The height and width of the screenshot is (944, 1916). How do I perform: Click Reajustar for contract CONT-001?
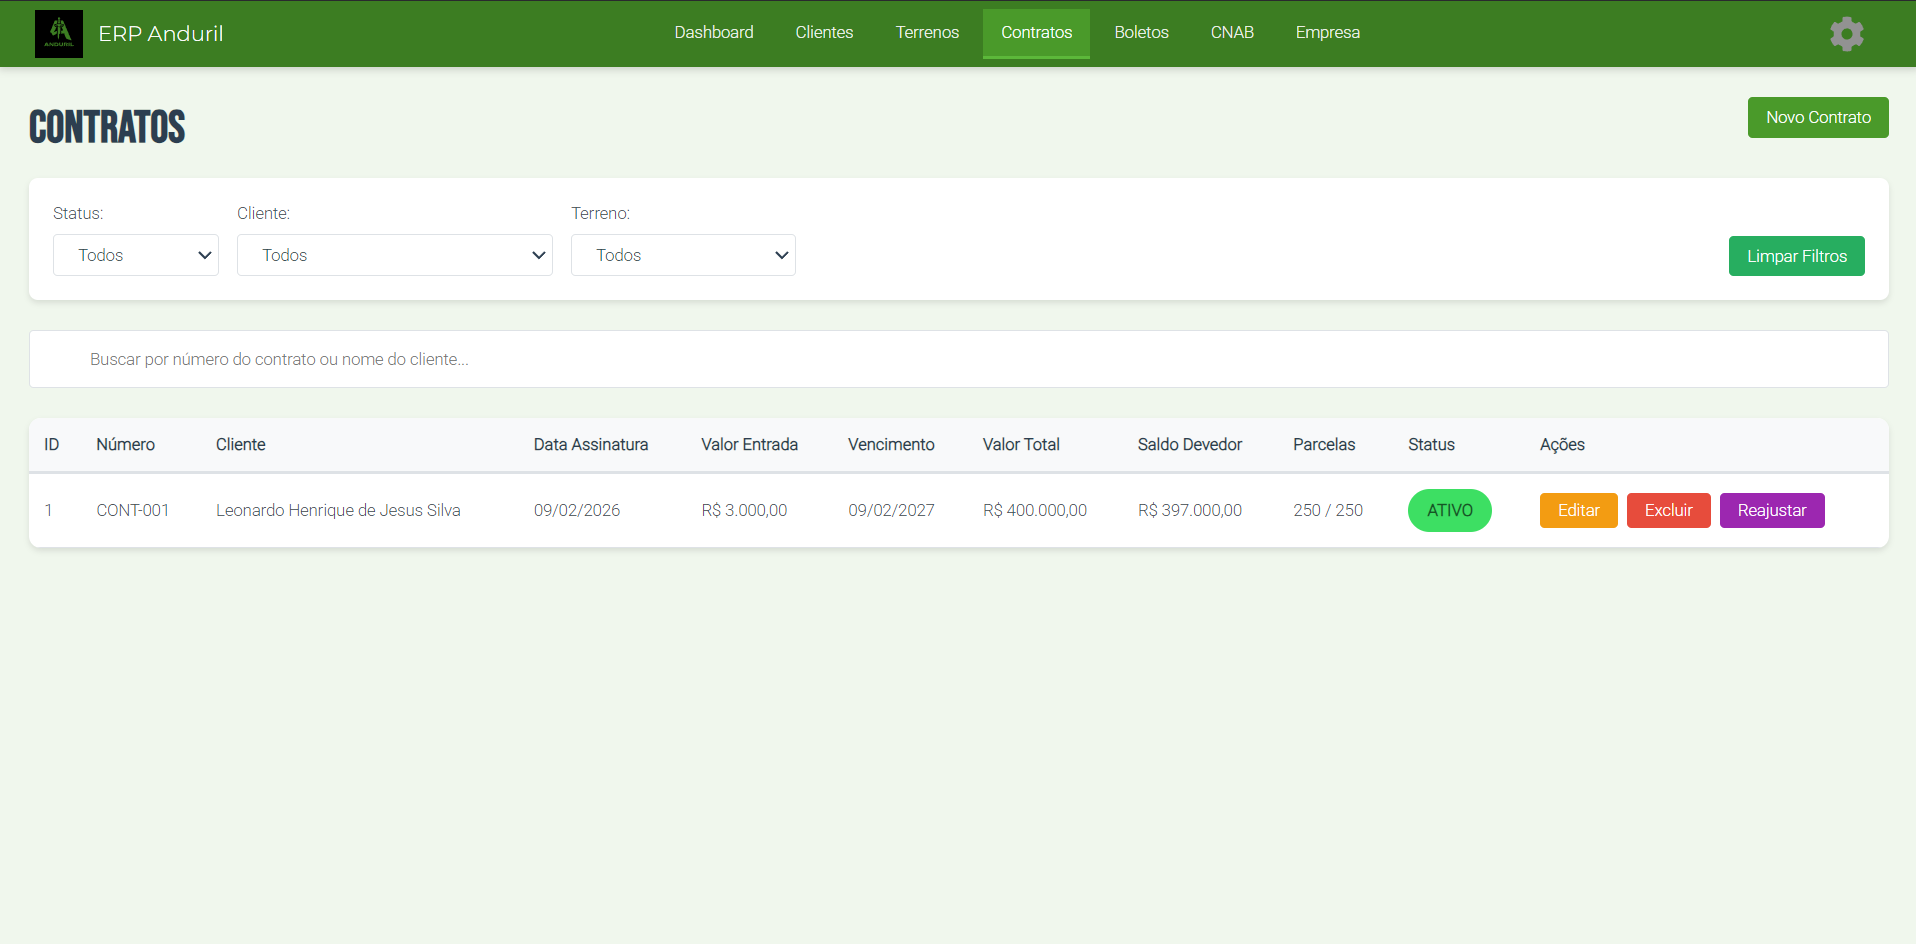(1771, 510)
